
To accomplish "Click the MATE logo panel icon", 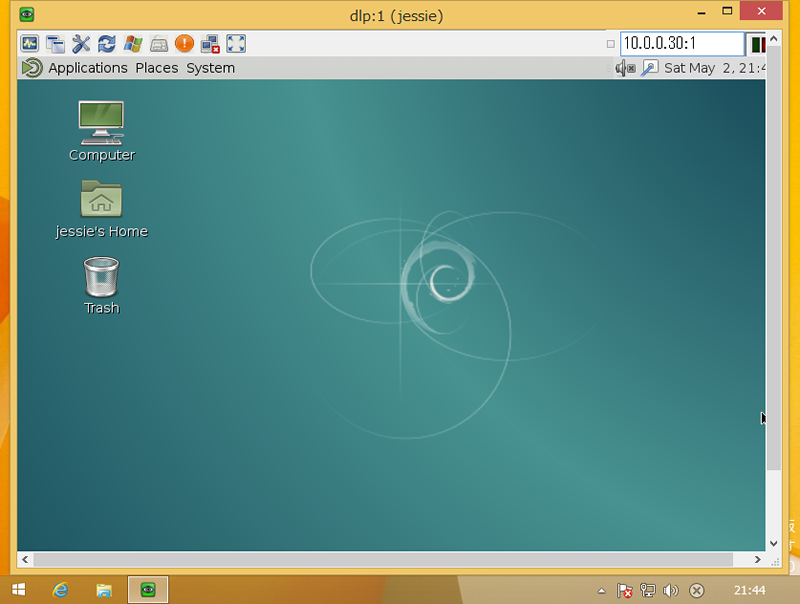I will pos(32,68).
